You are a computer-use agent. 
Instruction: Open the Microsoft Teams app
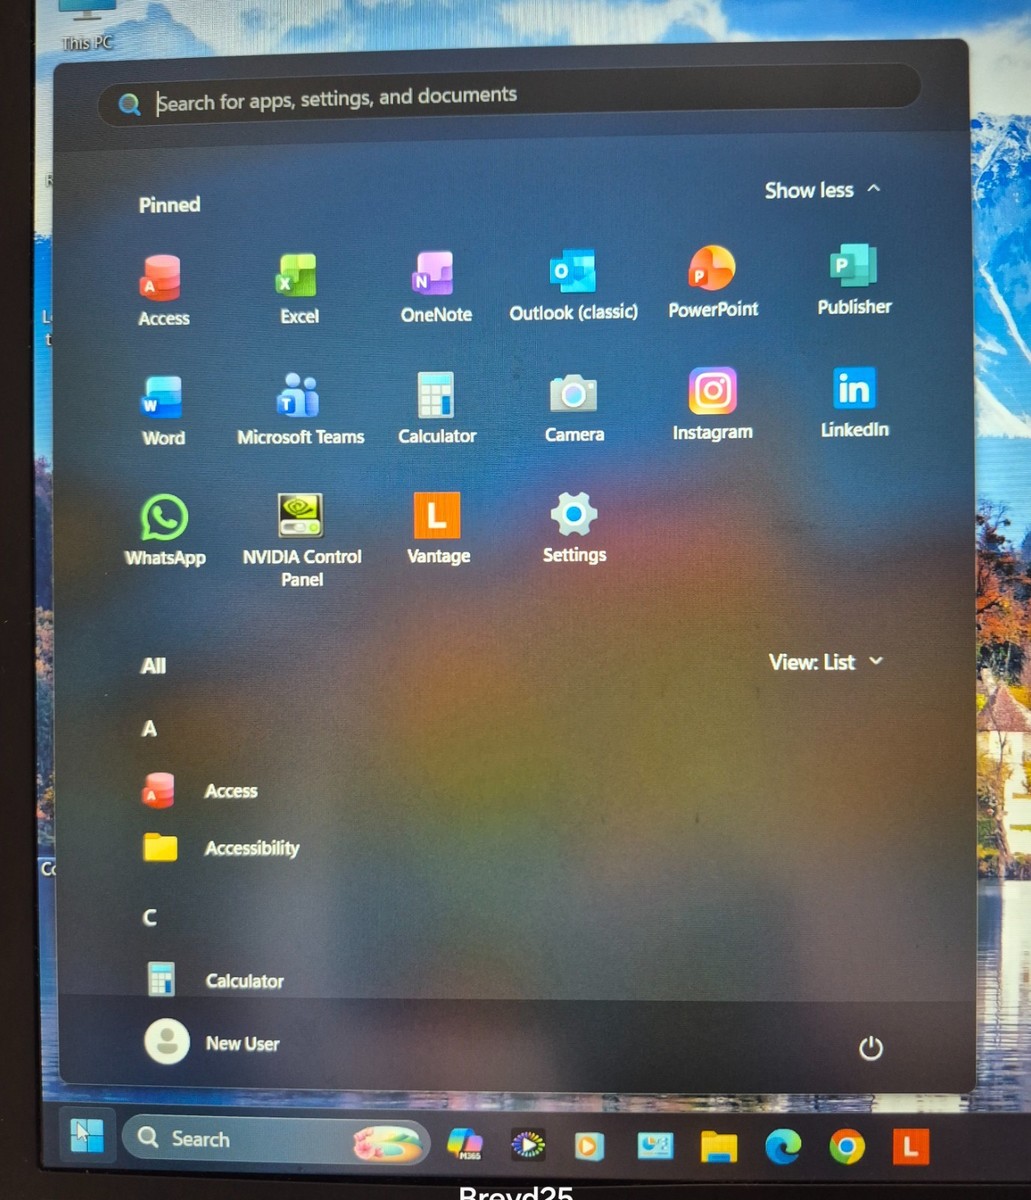pos(300,408)
